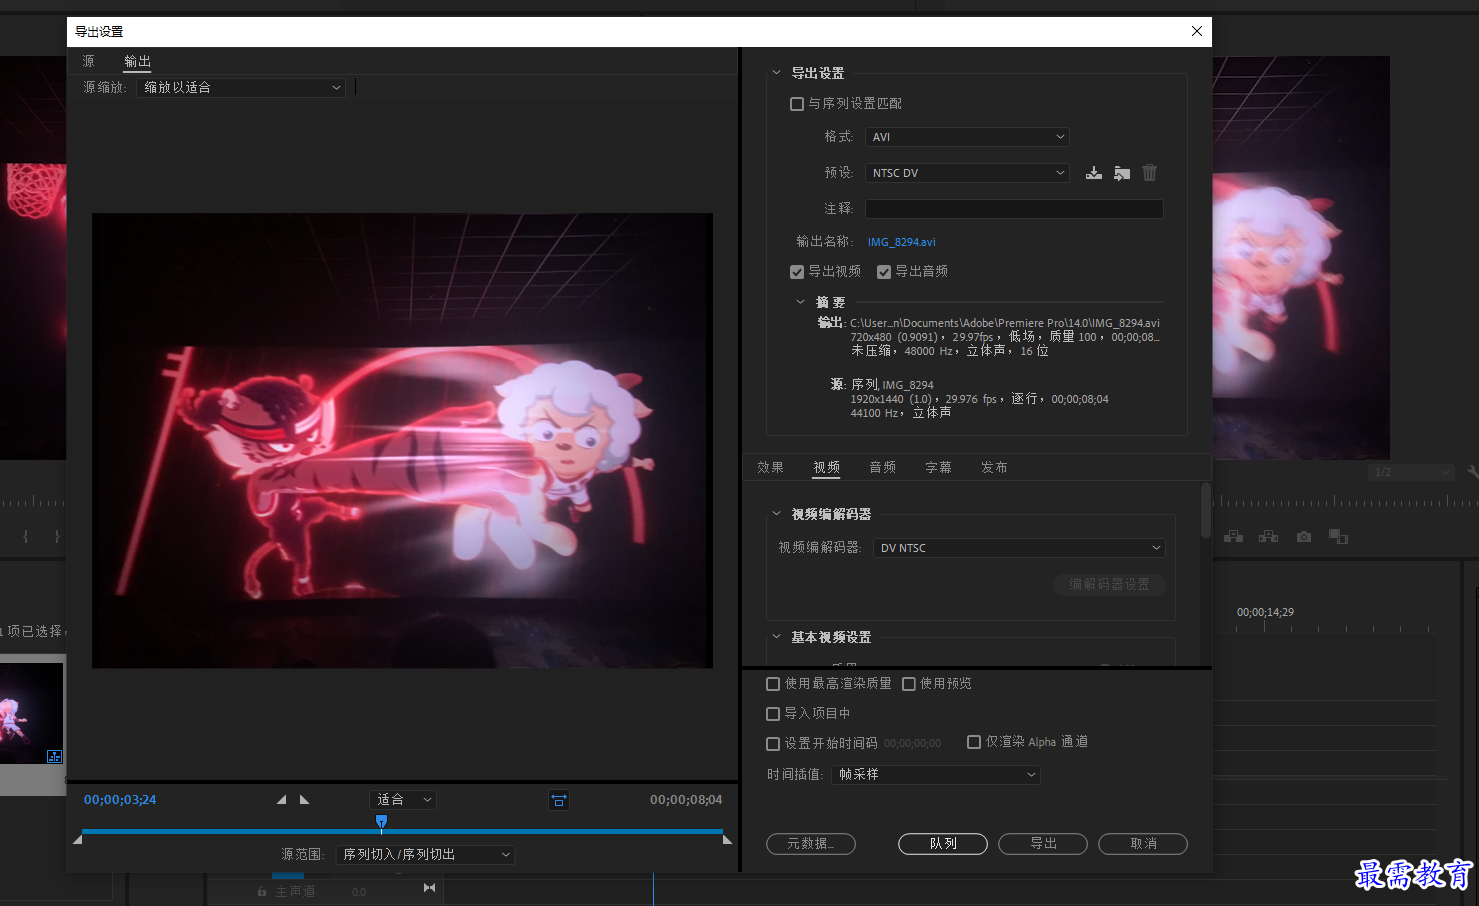Viewport: 1479px width, 906px height.
Task: Open the Captions tab
Action: click(x=938, y=468)
